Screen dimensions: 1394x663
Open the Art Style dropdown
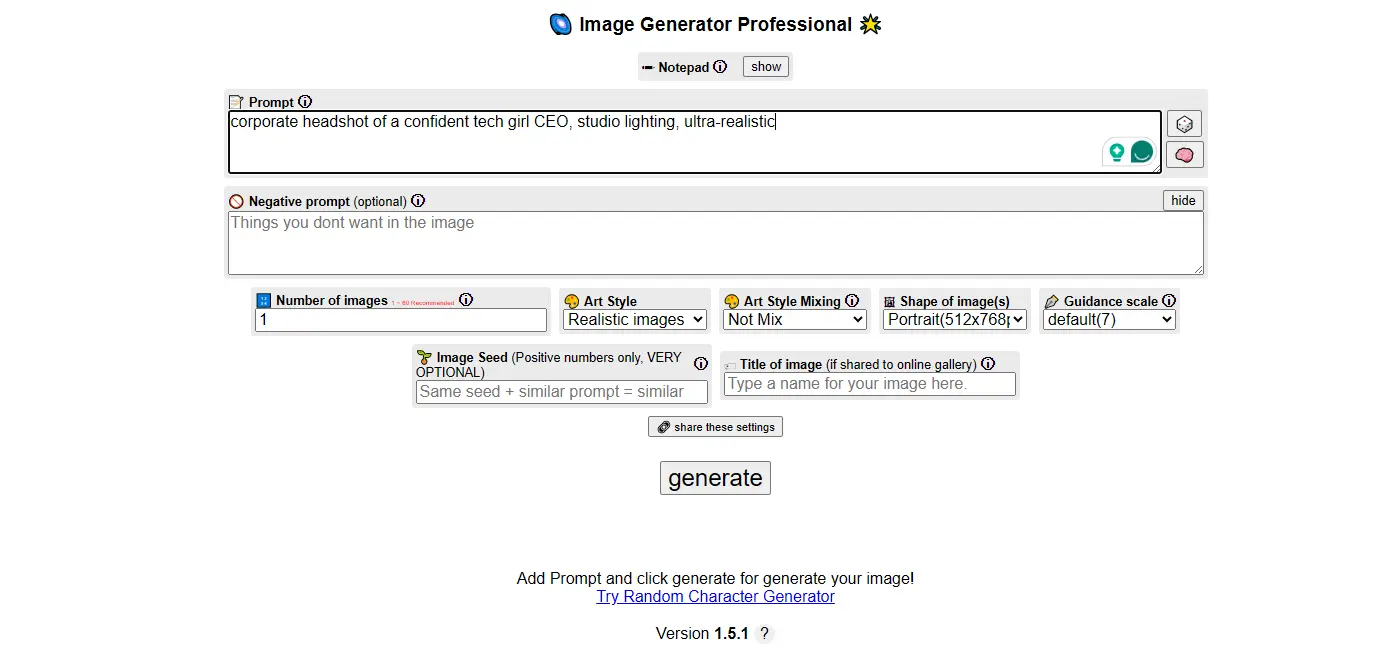[x=635, y=320]
